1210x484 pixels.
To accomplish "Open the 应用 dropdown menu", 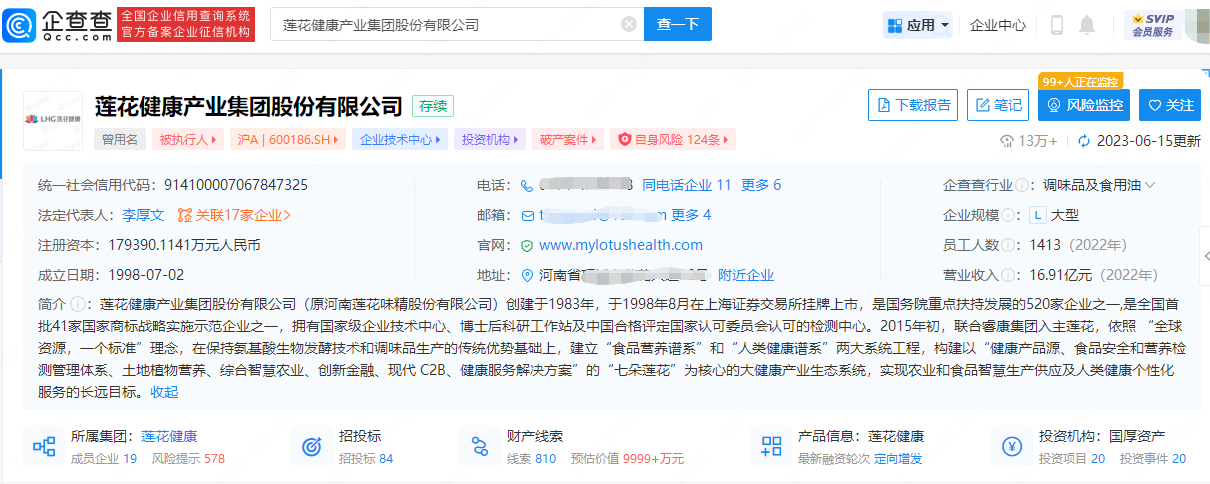I will tap(918, 25).
